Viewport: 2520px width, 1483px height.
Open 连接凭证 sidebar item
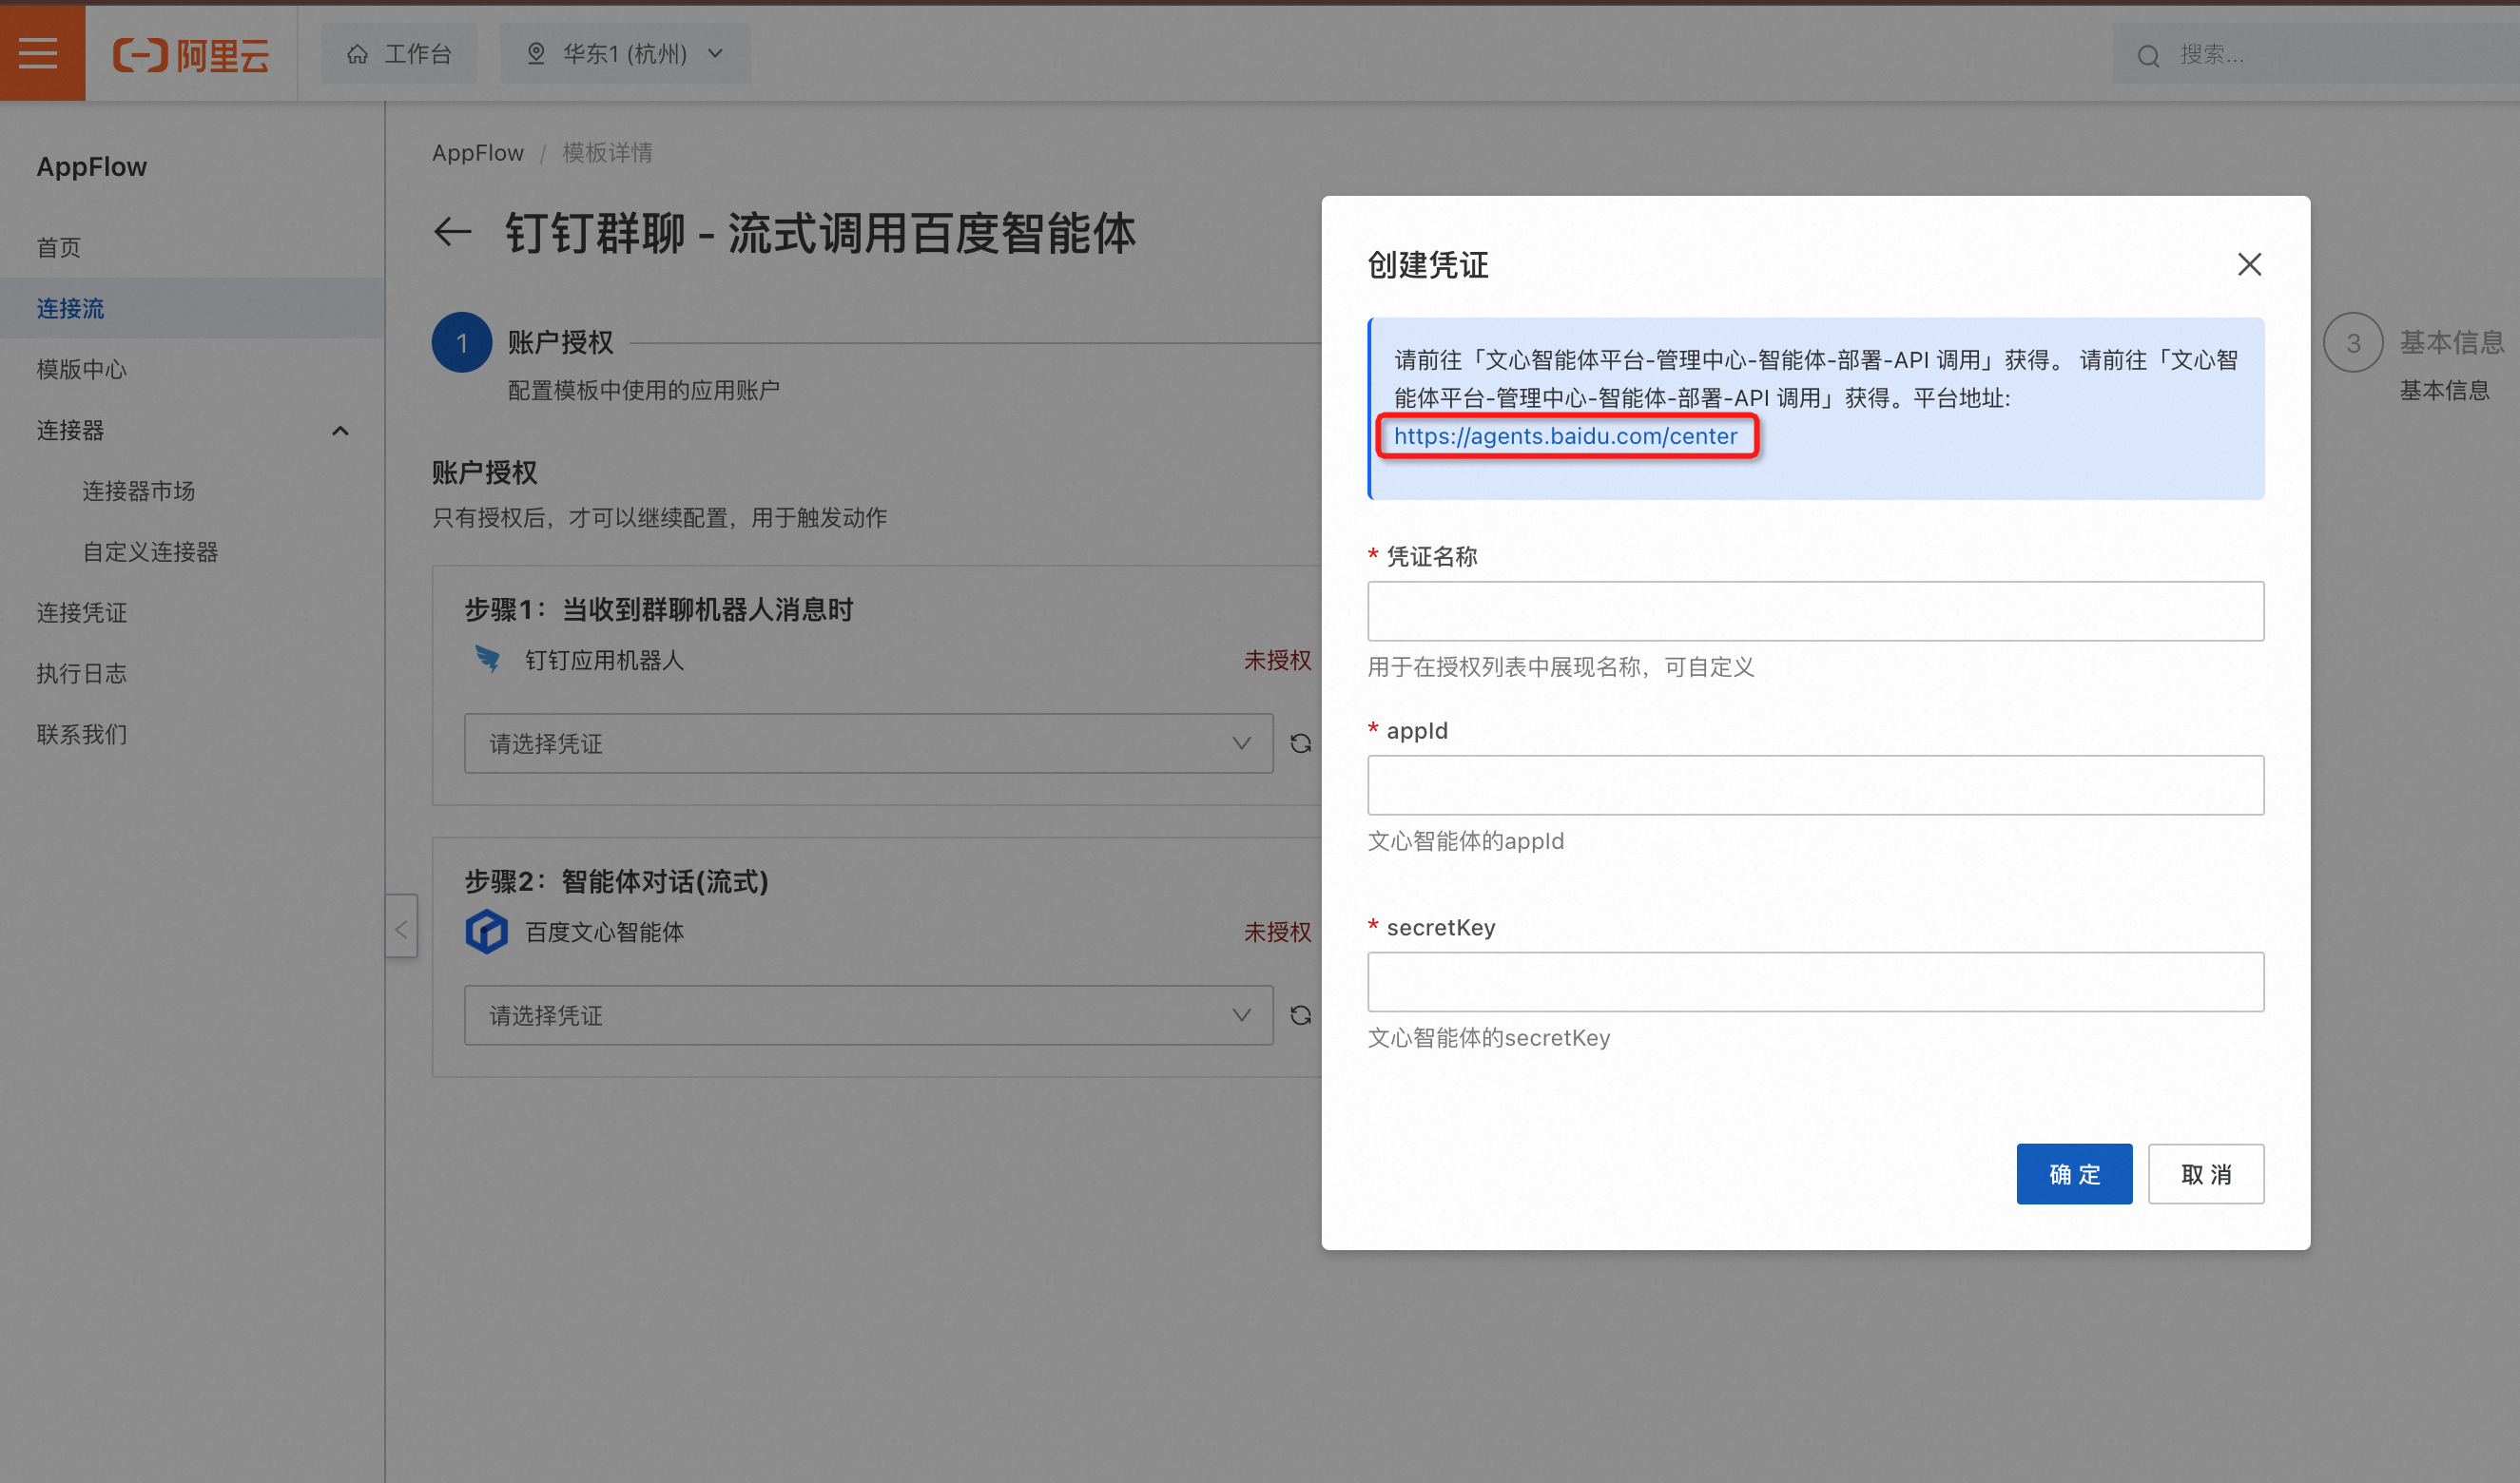[x=81, y=612]
